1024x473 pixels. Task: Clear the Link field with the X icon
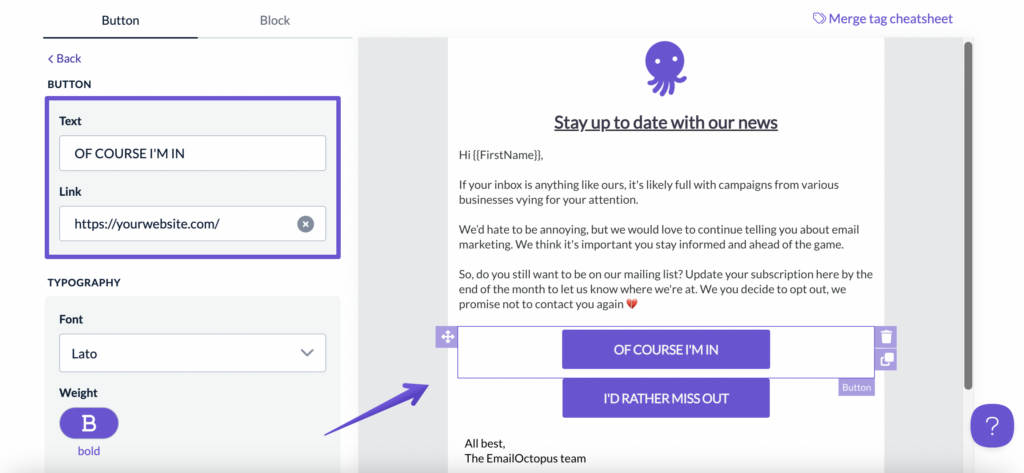tap(306, 224)
